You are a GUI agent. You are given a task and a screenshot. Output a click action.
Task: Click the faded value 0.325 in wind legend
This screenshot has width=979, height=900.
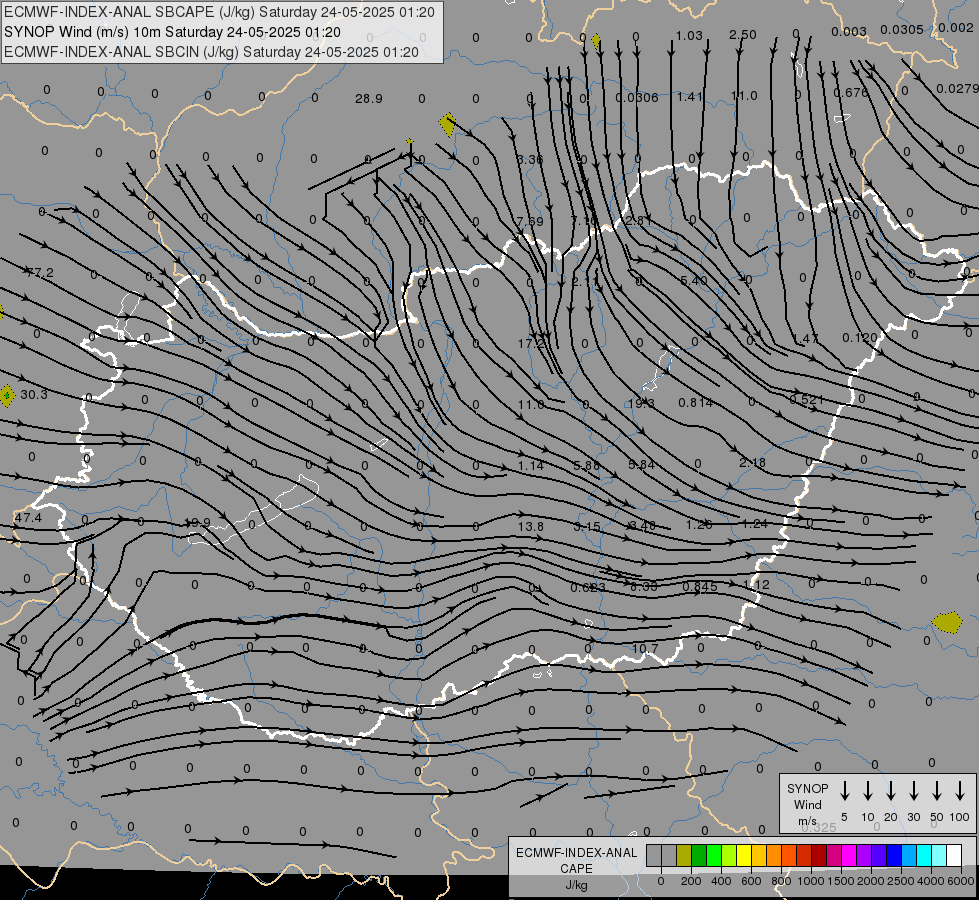[x=819, y=828]
